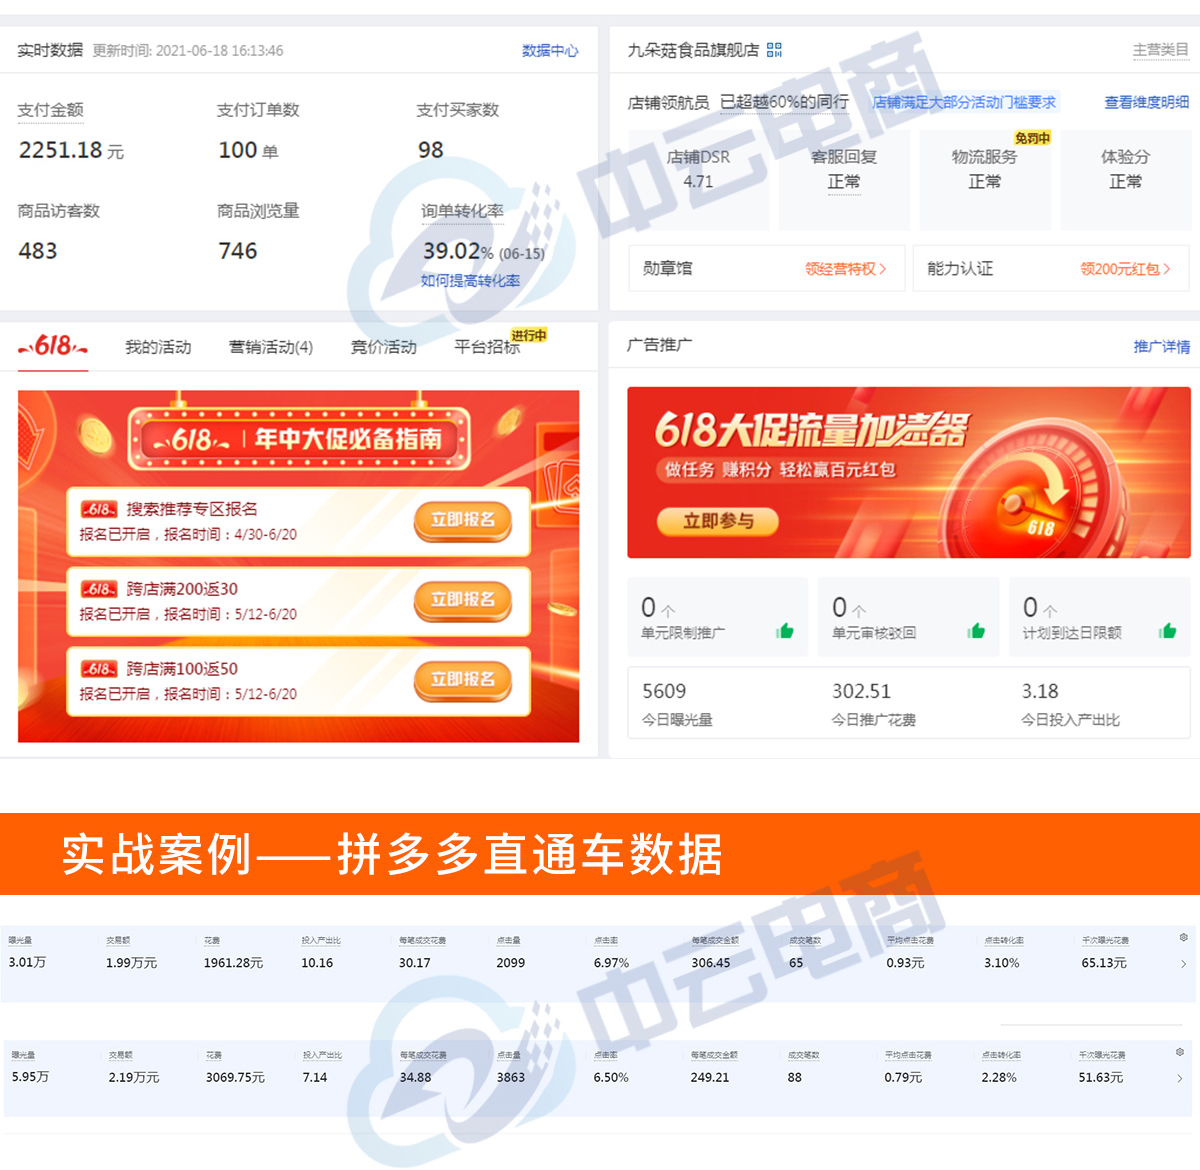Image resolution: width=1200 pixels, height=1170 pixels.
Task: Click thumbs-up icon for 单元限制推广
Action: point(785,631)
